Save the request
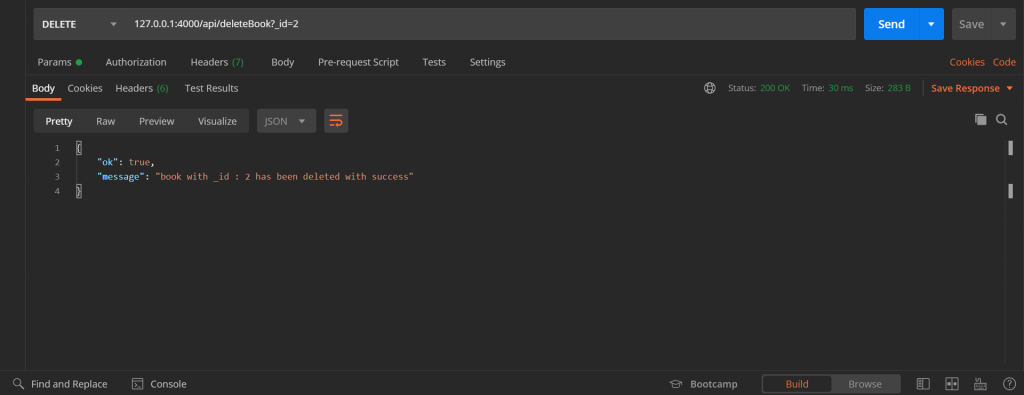The image size is (1024, 395). [971, 24]
